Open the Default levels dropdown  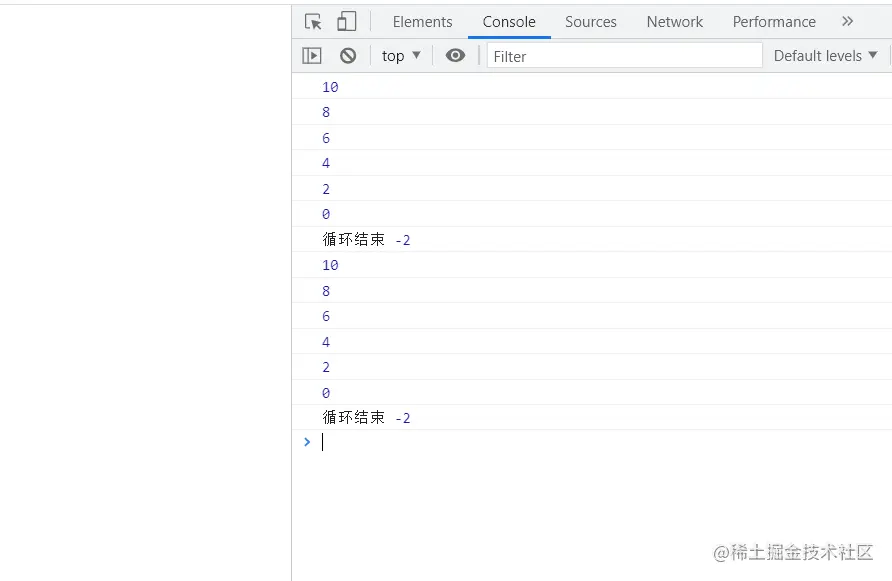click(825, 56)
